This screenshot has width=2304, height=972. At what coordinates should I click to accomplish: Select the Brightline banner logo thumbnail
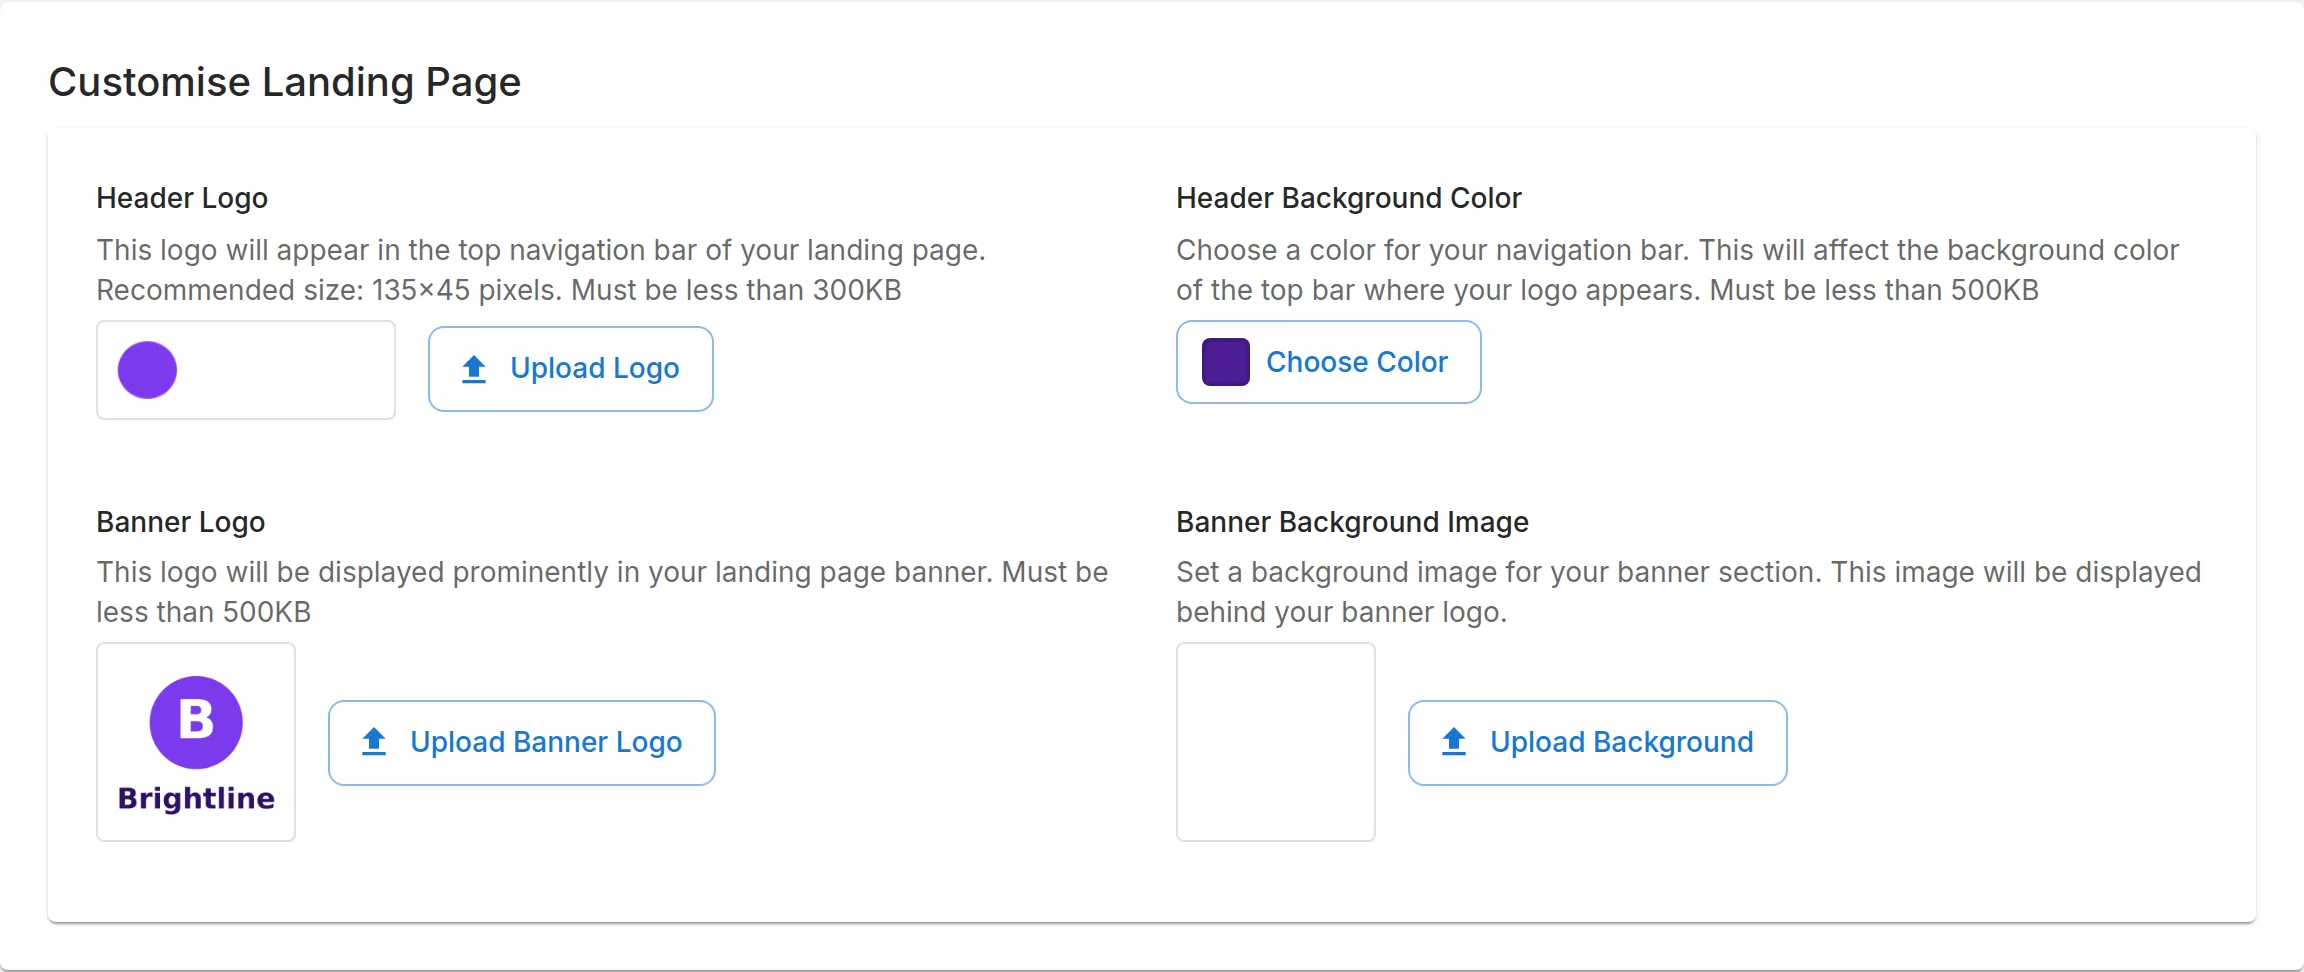click(x=196, y=742)
